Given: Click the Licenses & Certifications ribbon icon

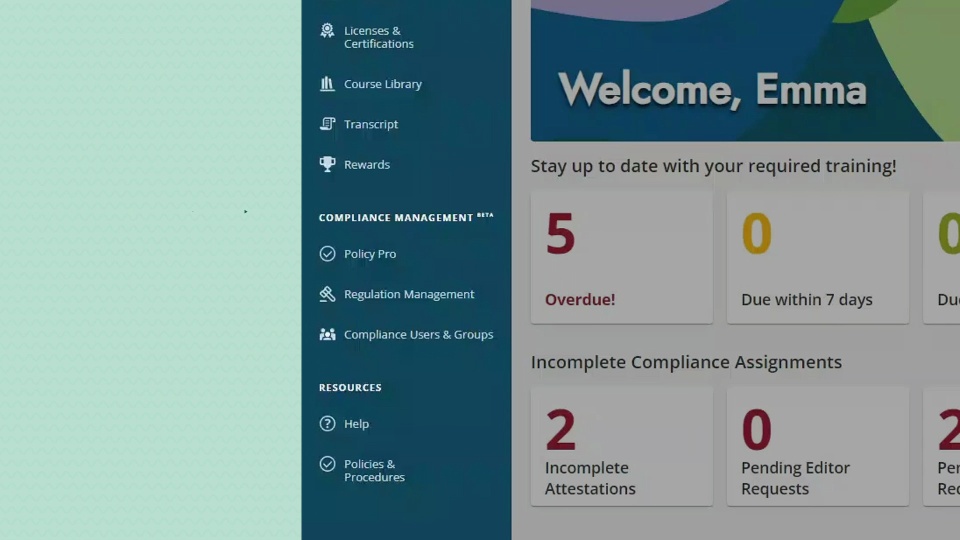Looking at the screenshot, I should [x=328, y=31].
